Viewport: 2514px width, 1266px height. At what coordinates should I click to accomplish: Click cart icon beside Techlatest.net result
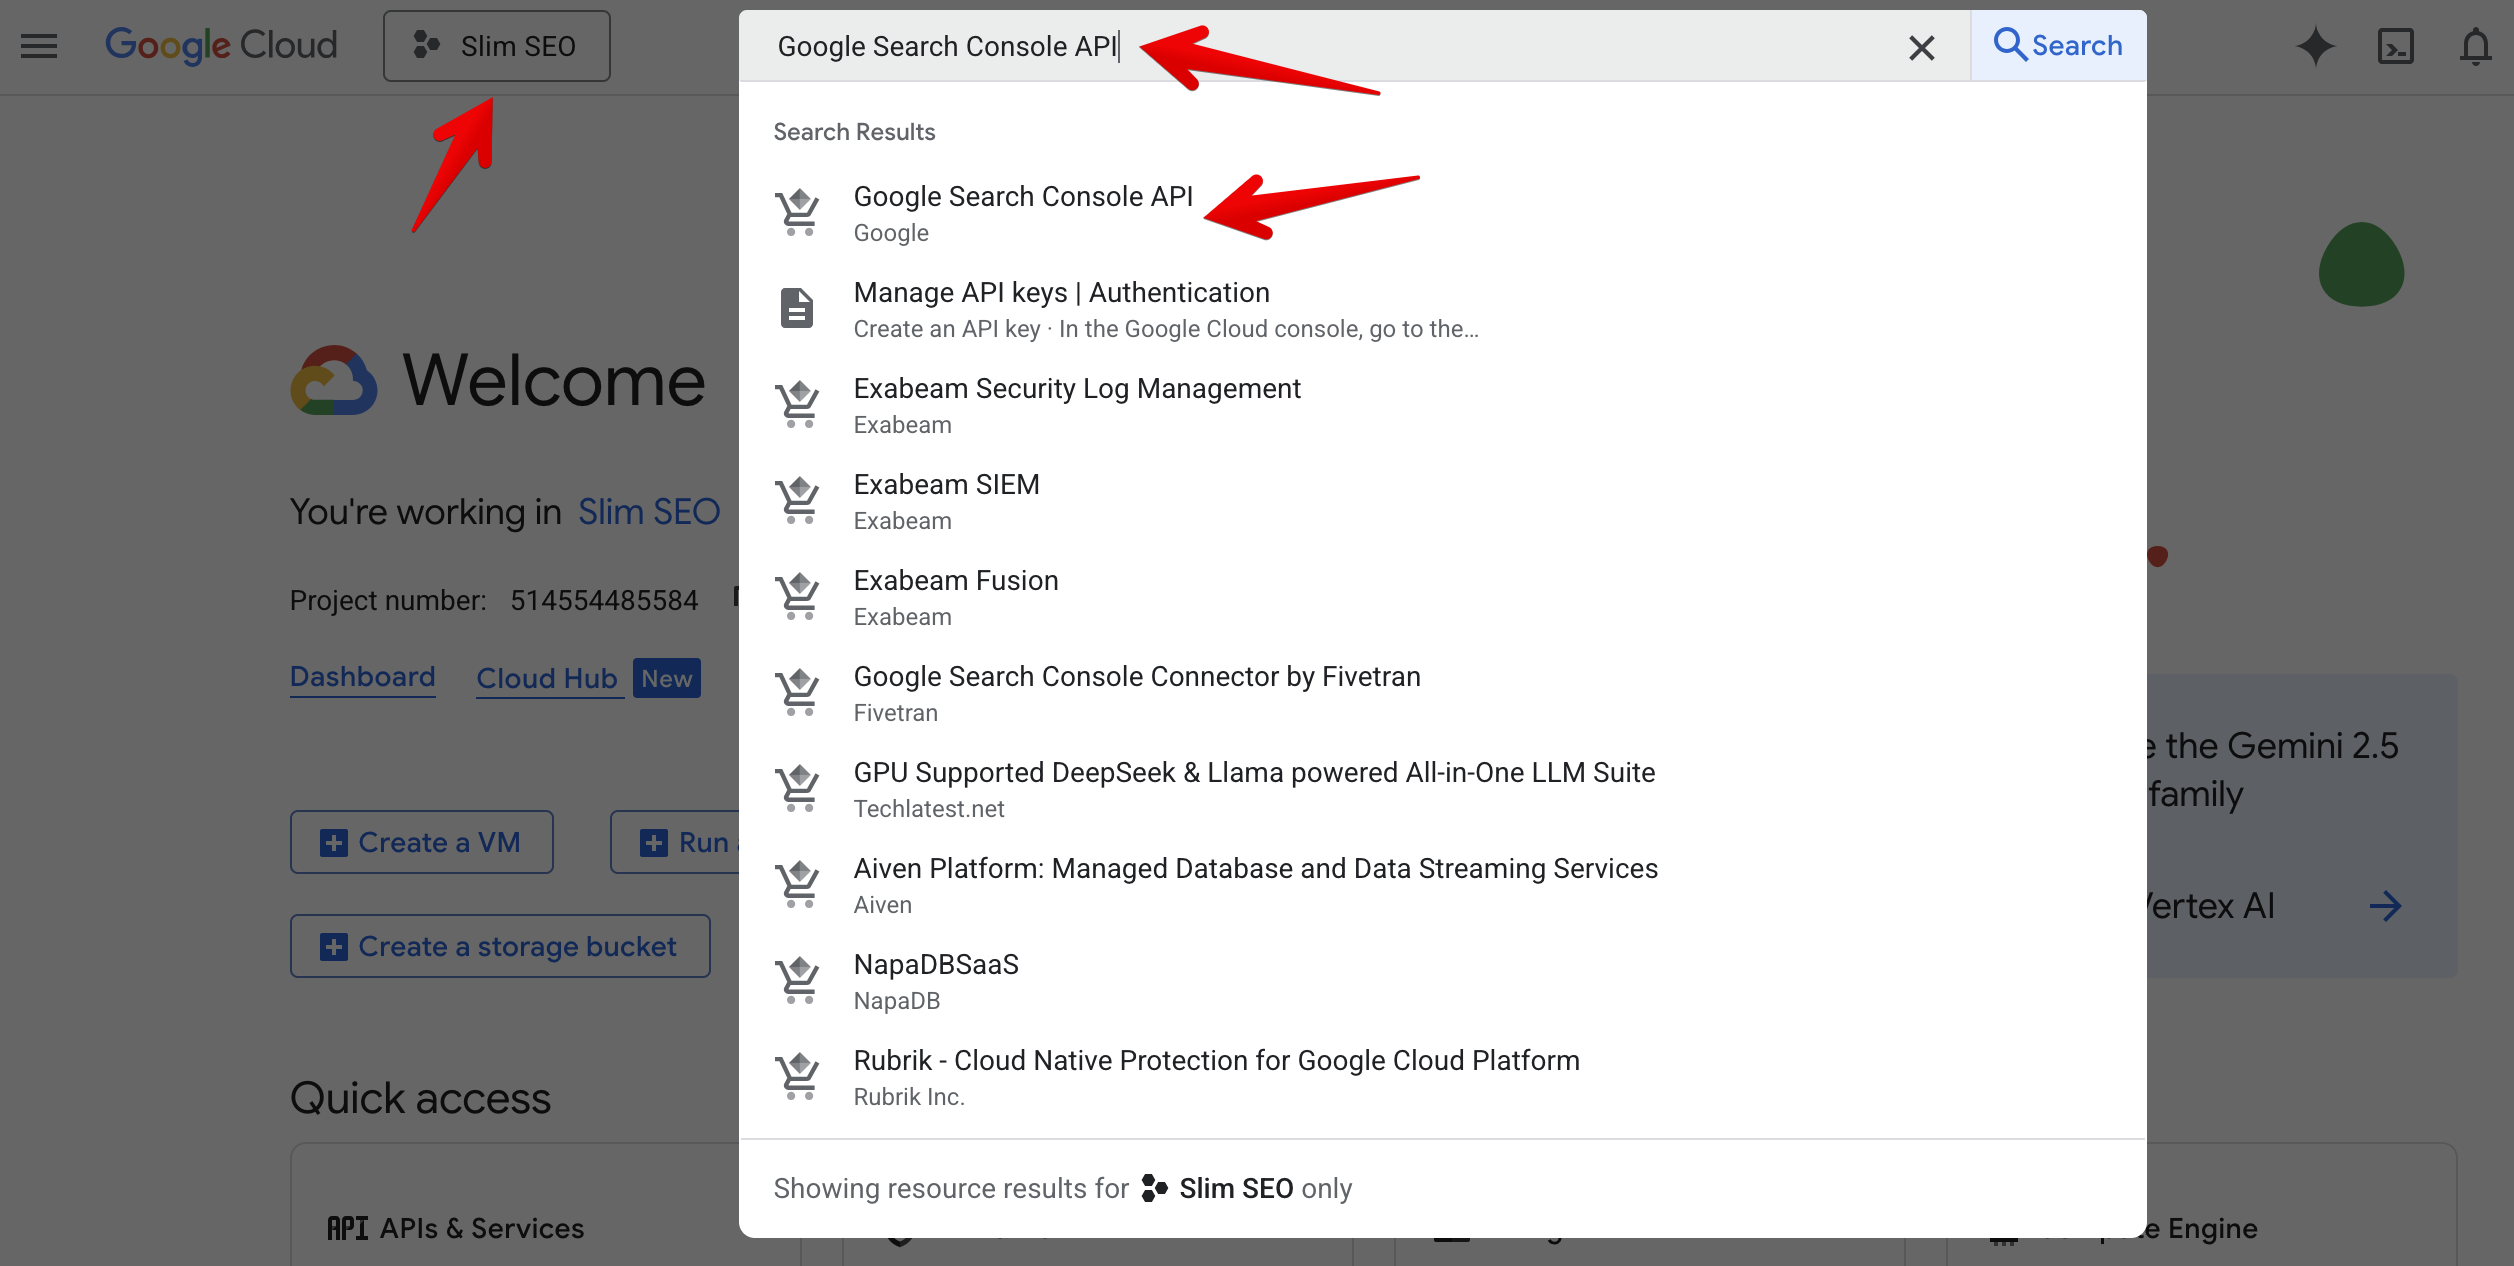[x=798, y=788]
